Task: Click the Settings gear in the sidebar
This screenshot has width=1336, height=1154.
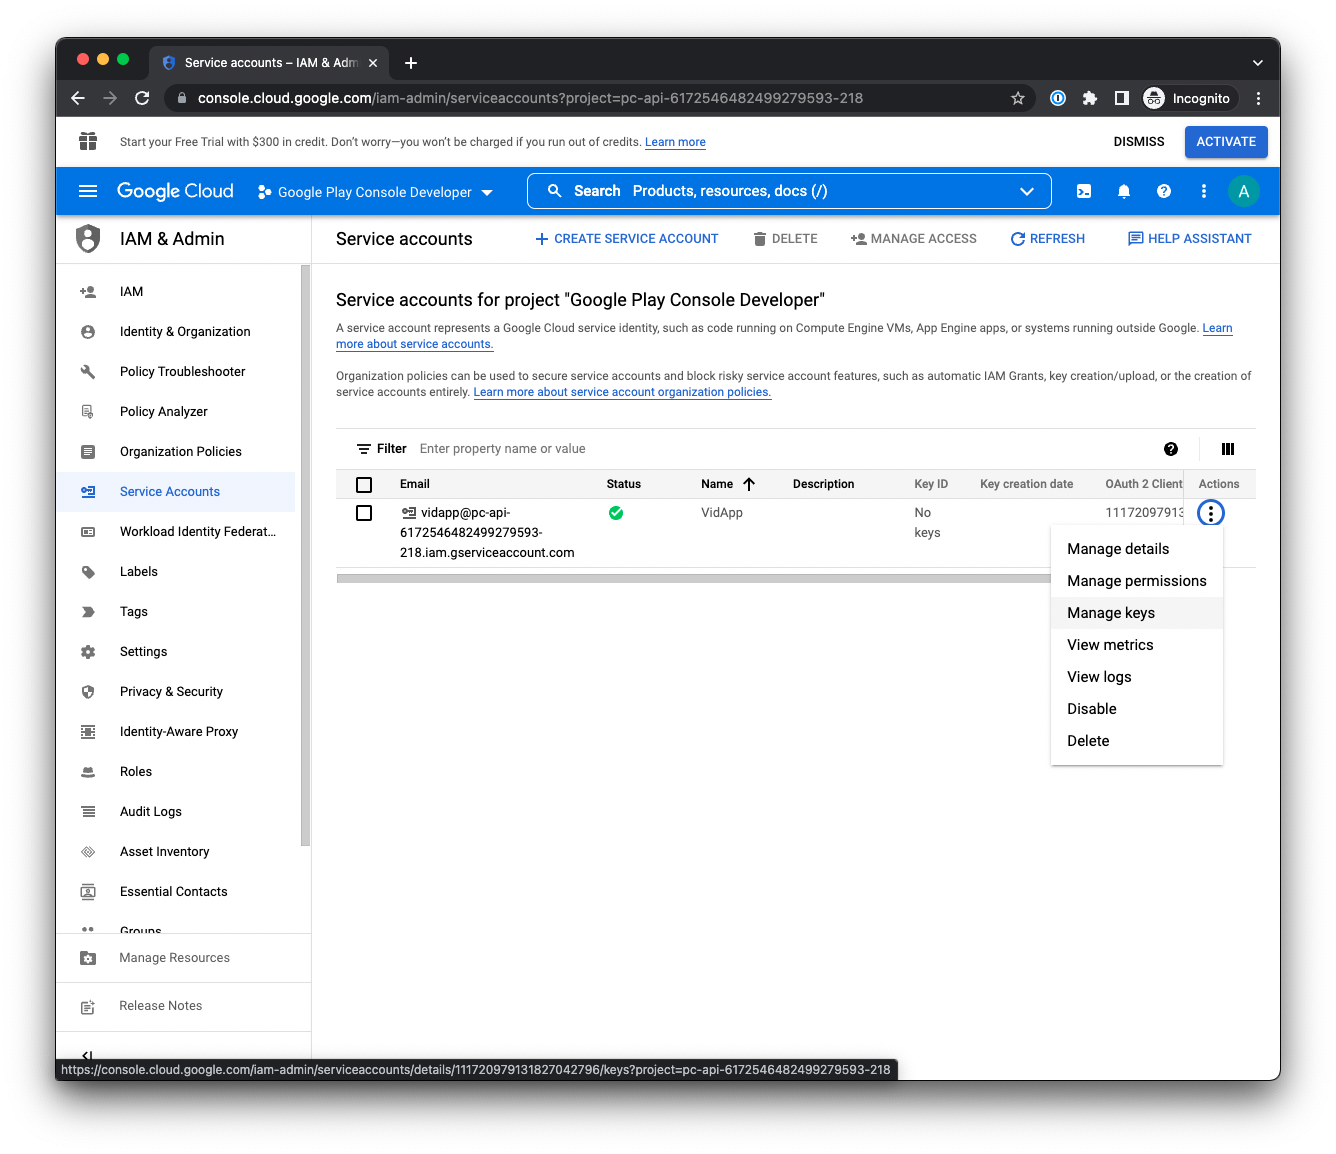Action: (88, 652)
